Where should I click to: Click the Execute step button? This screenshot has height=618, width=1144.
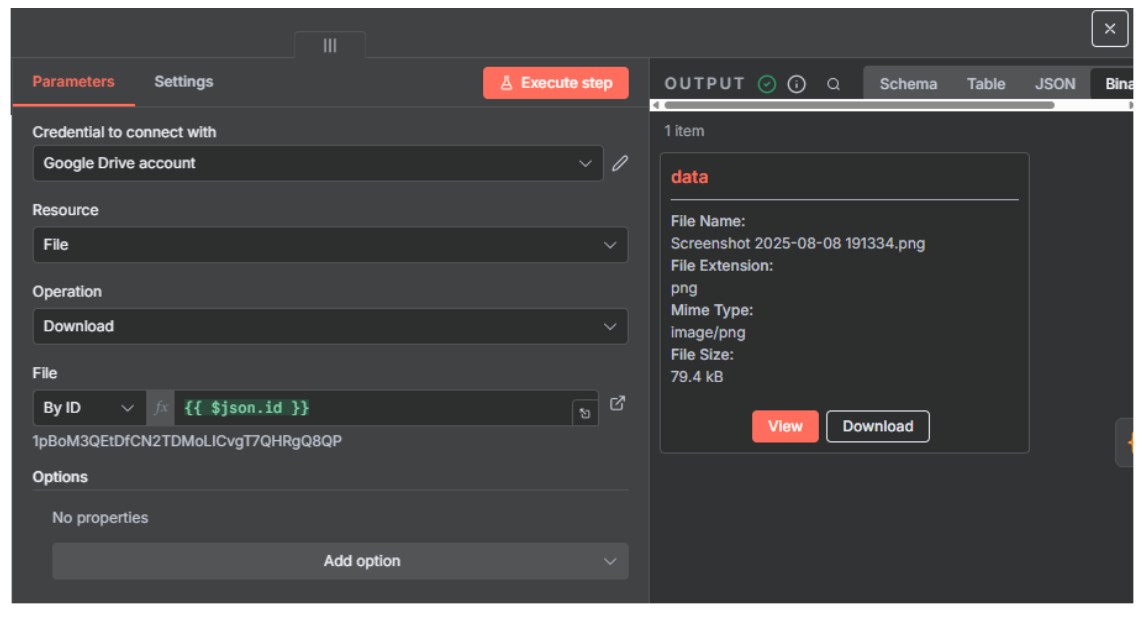[x=556, y=83]
